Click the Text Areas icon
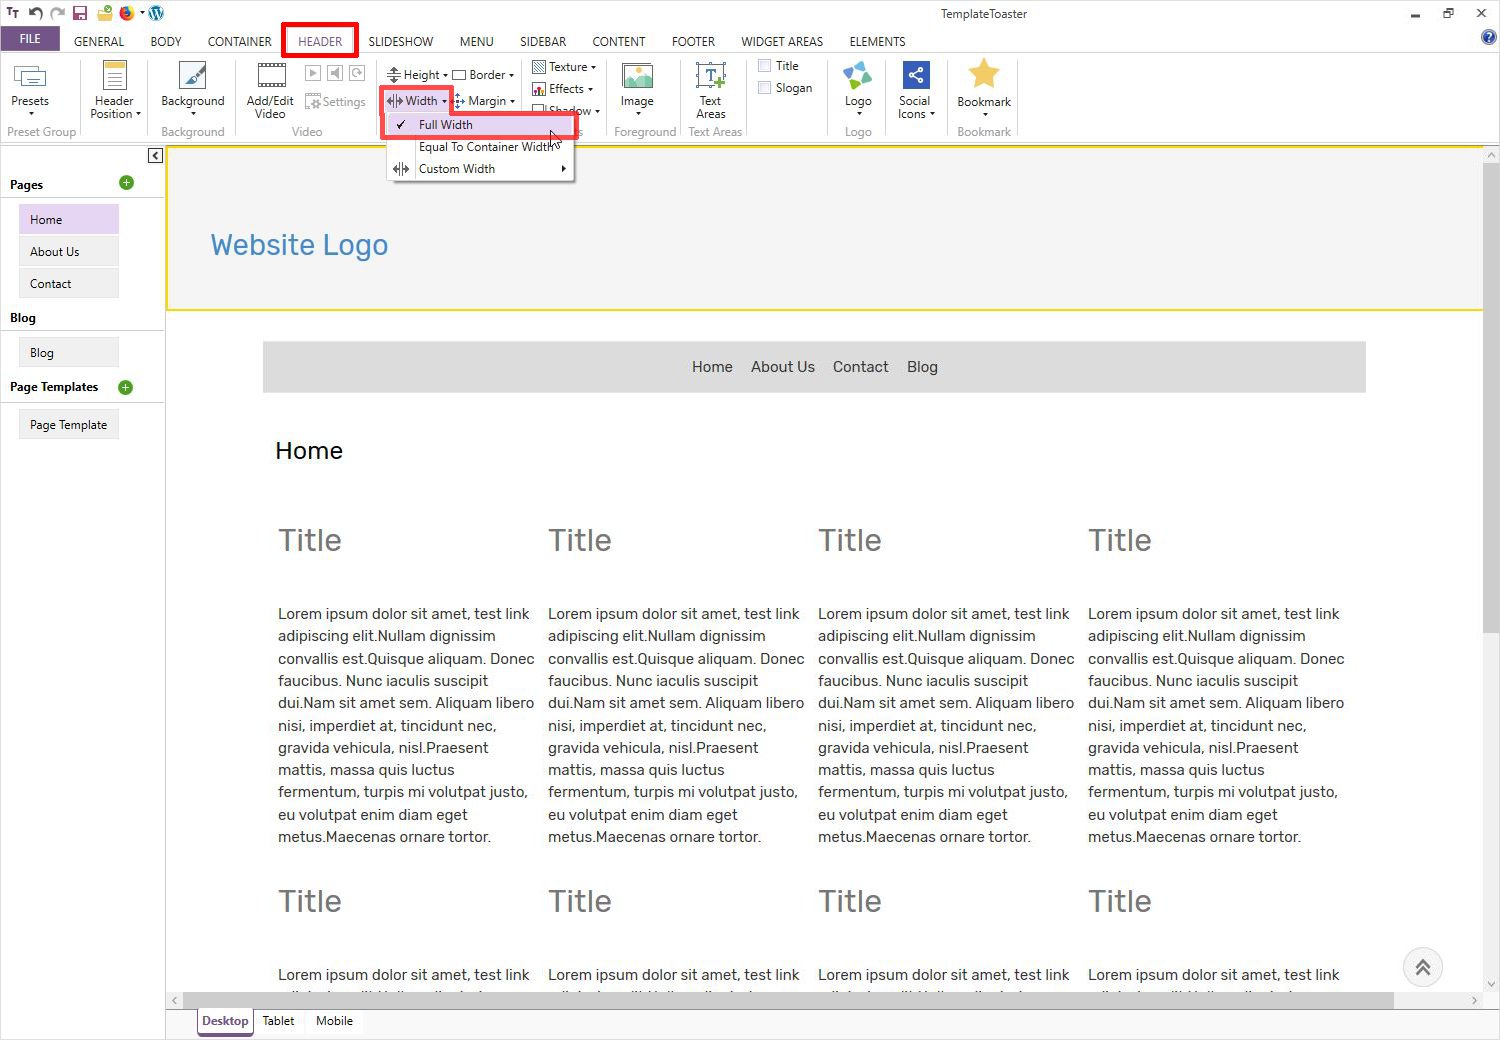Image resolution: width=1500 pixels, height=1040 pixels. click(x=710, y=89)
